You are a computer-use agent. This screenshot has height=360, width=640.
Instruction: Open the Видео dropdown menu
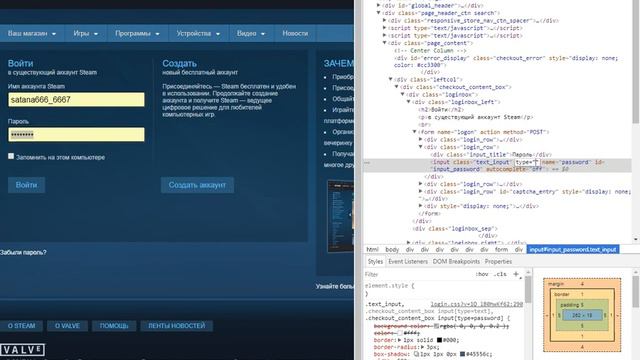pos(251,33)
